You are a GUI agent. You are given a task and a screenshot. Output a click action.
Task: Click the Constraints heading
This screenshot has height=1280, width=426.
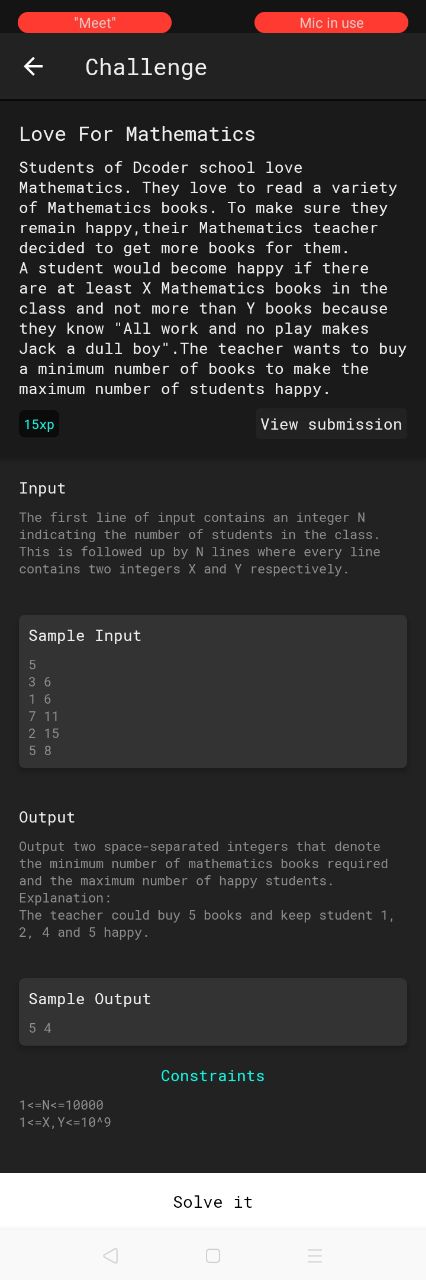pos(213,1076)
